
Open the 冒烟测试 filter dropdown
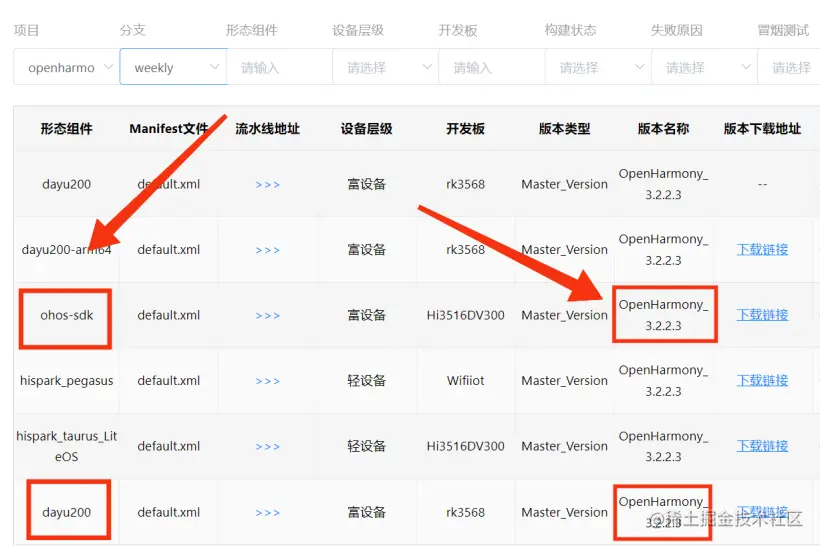(789, 67)
